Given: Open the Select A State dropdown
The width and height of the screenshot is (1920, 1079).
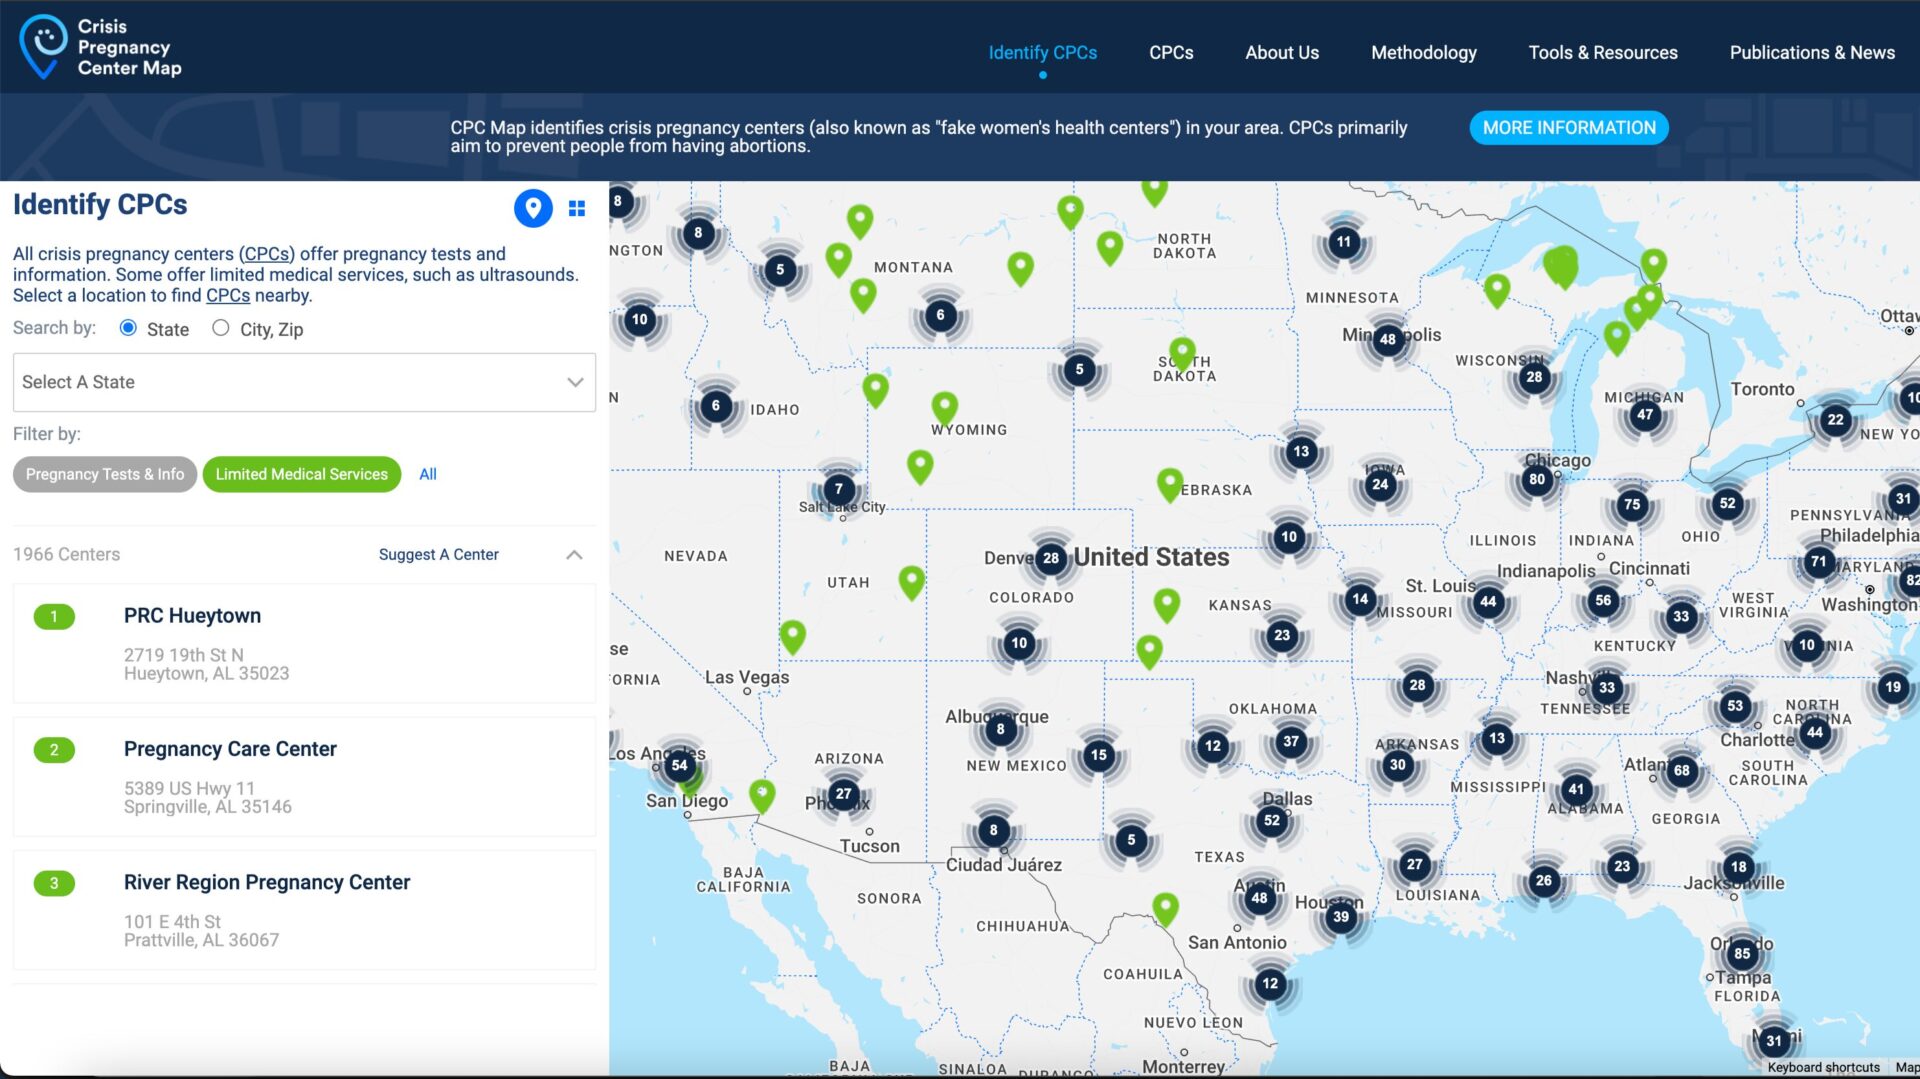Looking at the screenshot, I should (x=304, y=382).
